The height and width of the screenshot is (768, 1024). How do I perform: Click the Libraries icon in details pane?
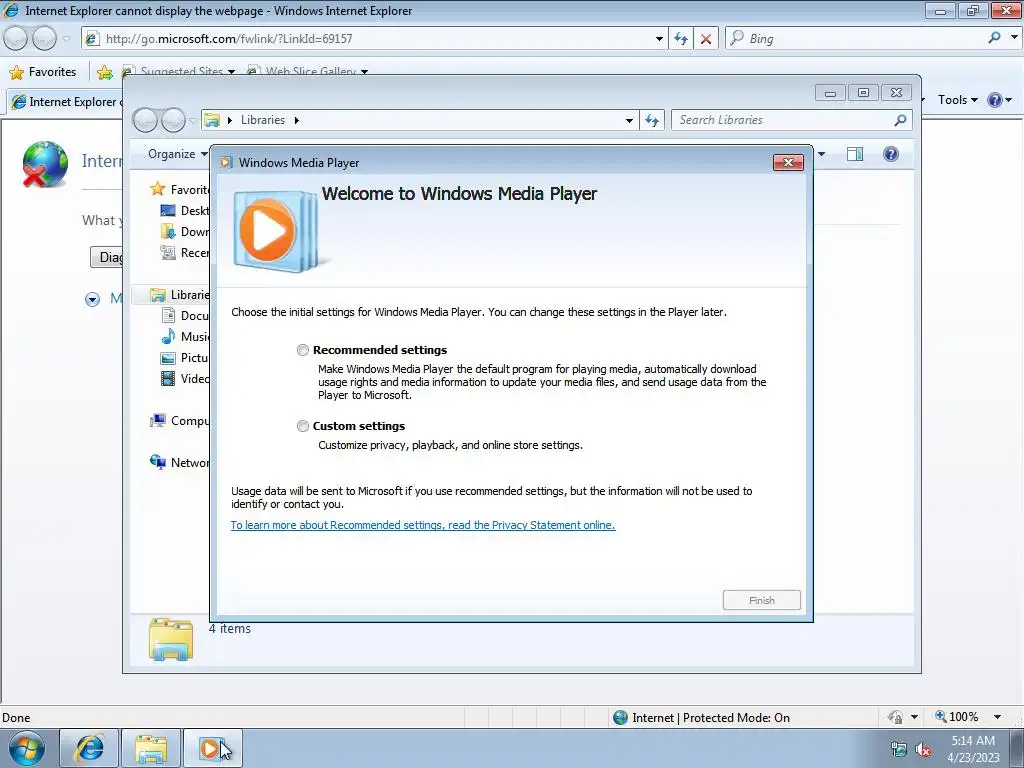pos(170,639)
